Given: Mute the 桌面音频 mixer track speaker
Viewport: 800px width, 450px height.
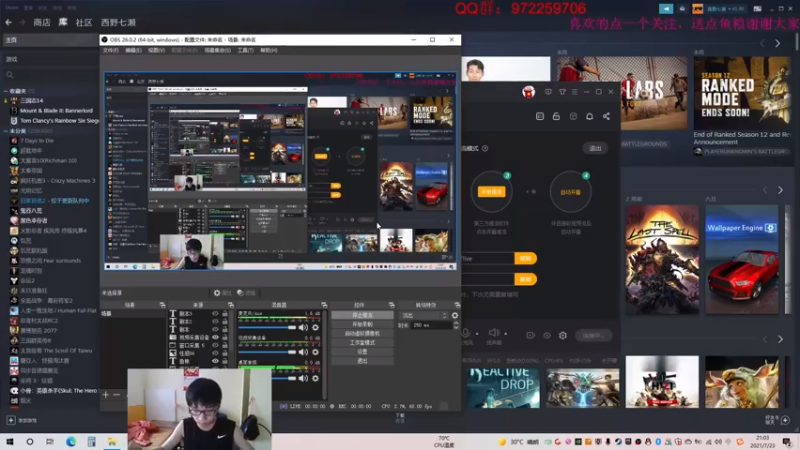Looking at the screenshot, I should tap(303, 378).
